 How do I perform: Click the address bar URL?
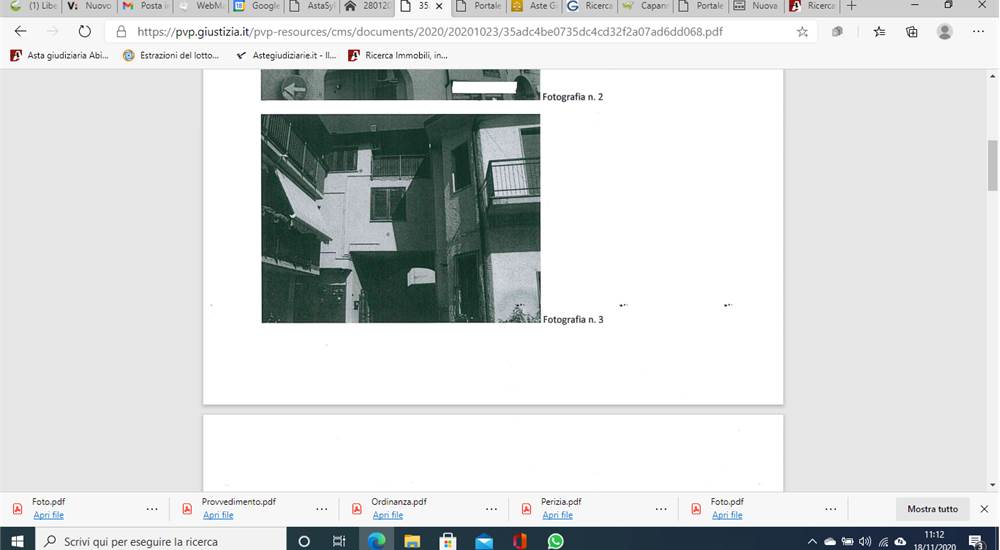430,31
